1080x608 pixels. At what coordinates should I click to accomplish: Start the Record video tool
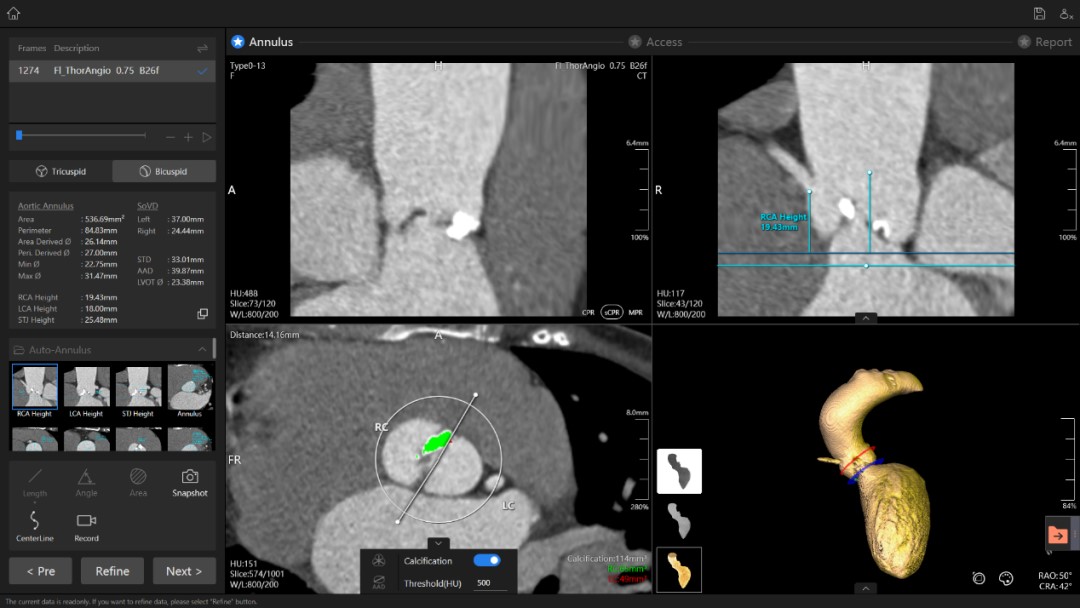click(86, 525)
